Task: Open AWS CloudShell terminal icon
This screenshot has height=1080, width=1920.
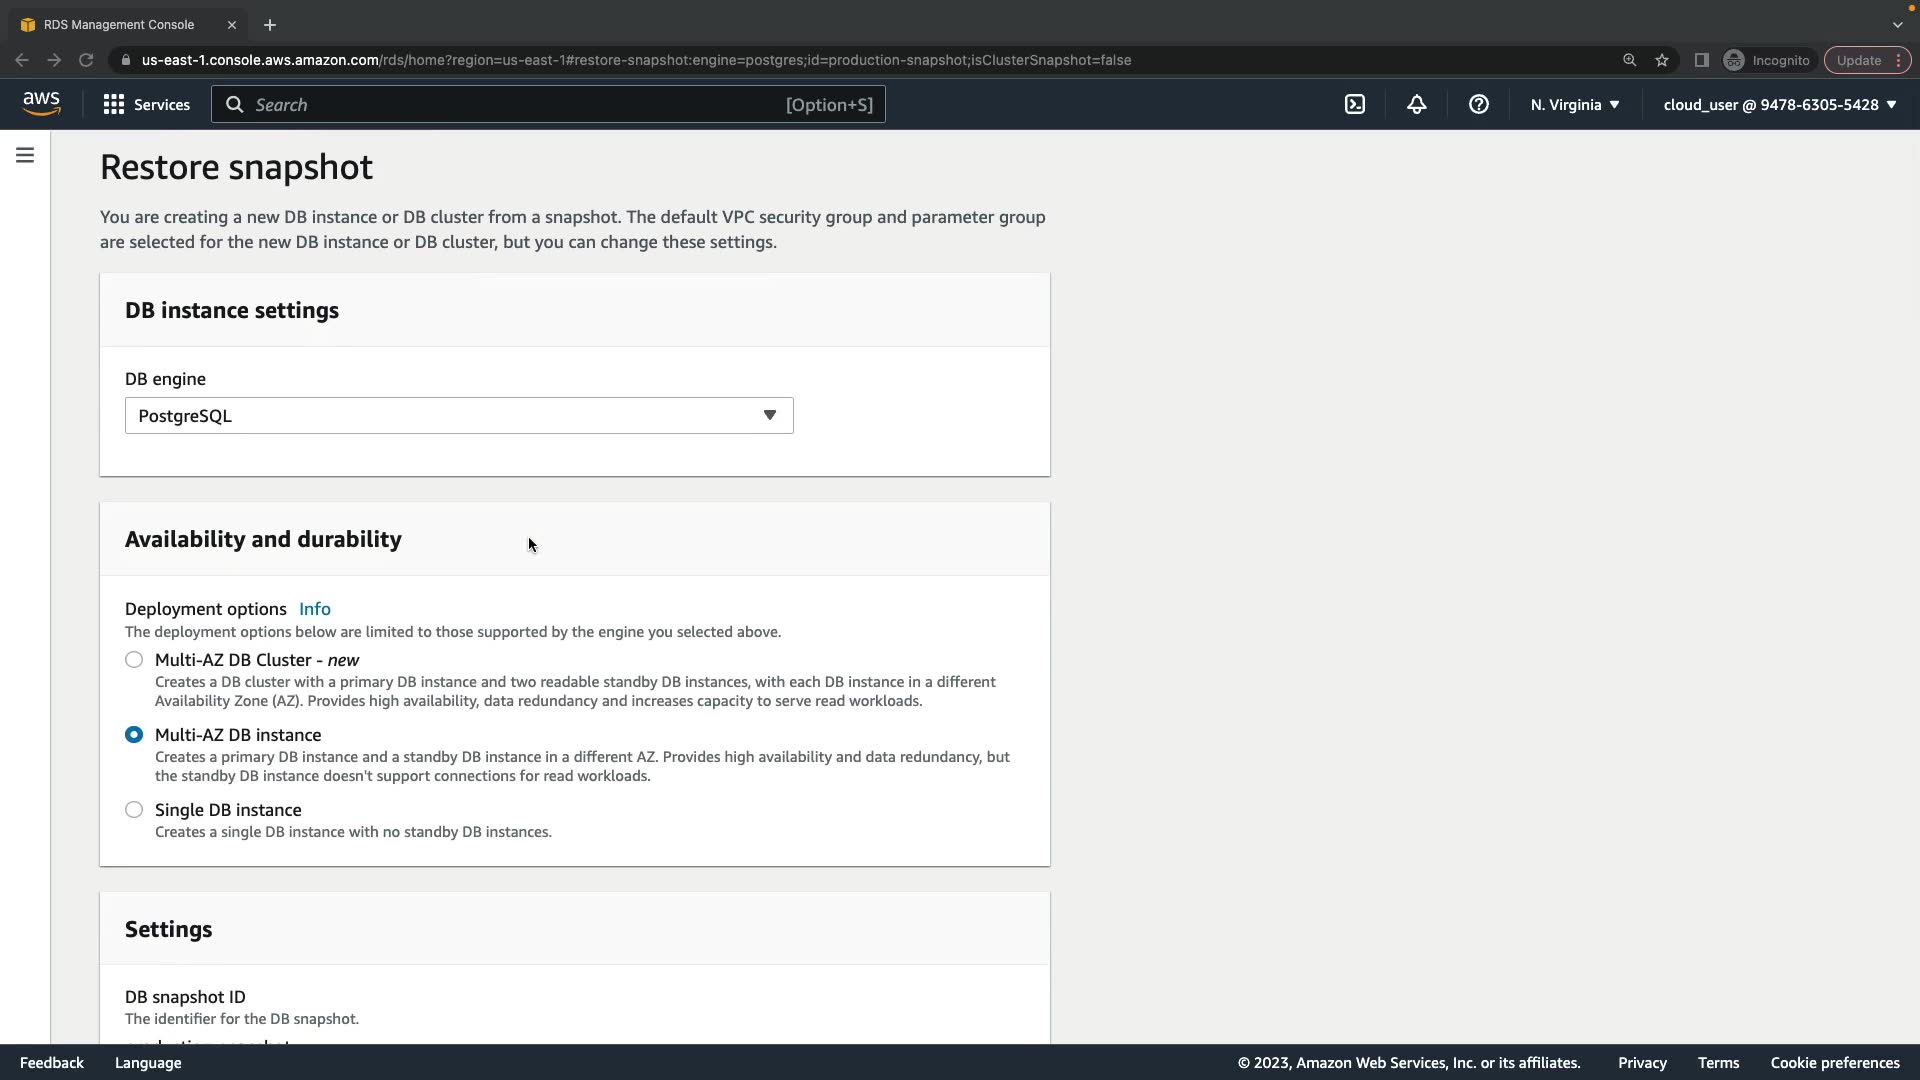Action: point(1354,104)
